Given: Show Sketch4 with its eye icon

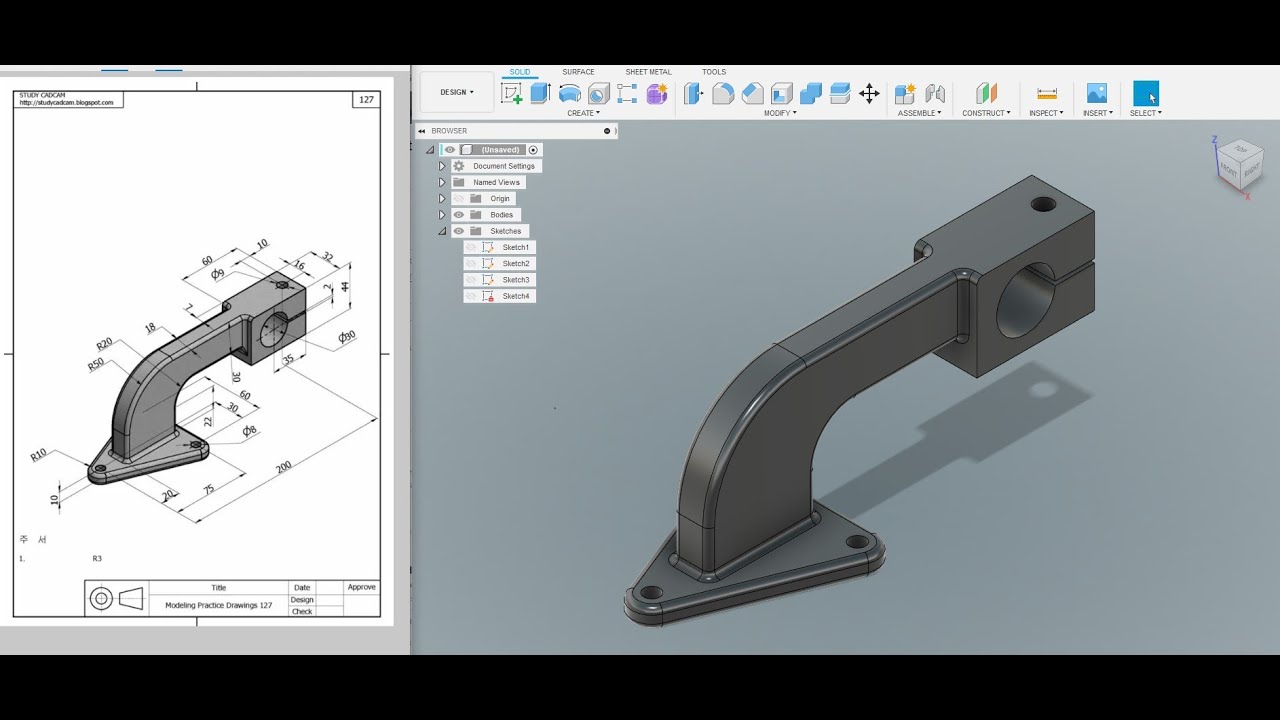Looking at the screenshot, I should (x=471, y=296).
